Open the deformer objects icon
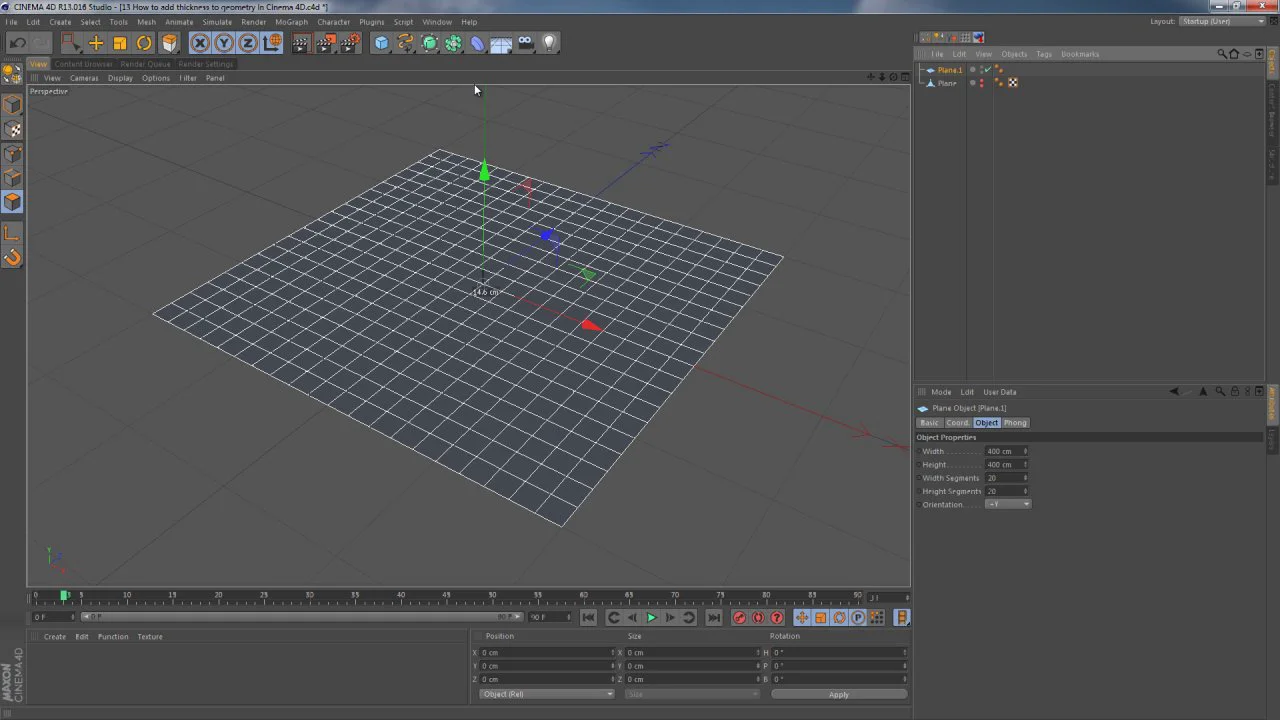Viewport: 1280px width, 720px height. coord(478,43)
